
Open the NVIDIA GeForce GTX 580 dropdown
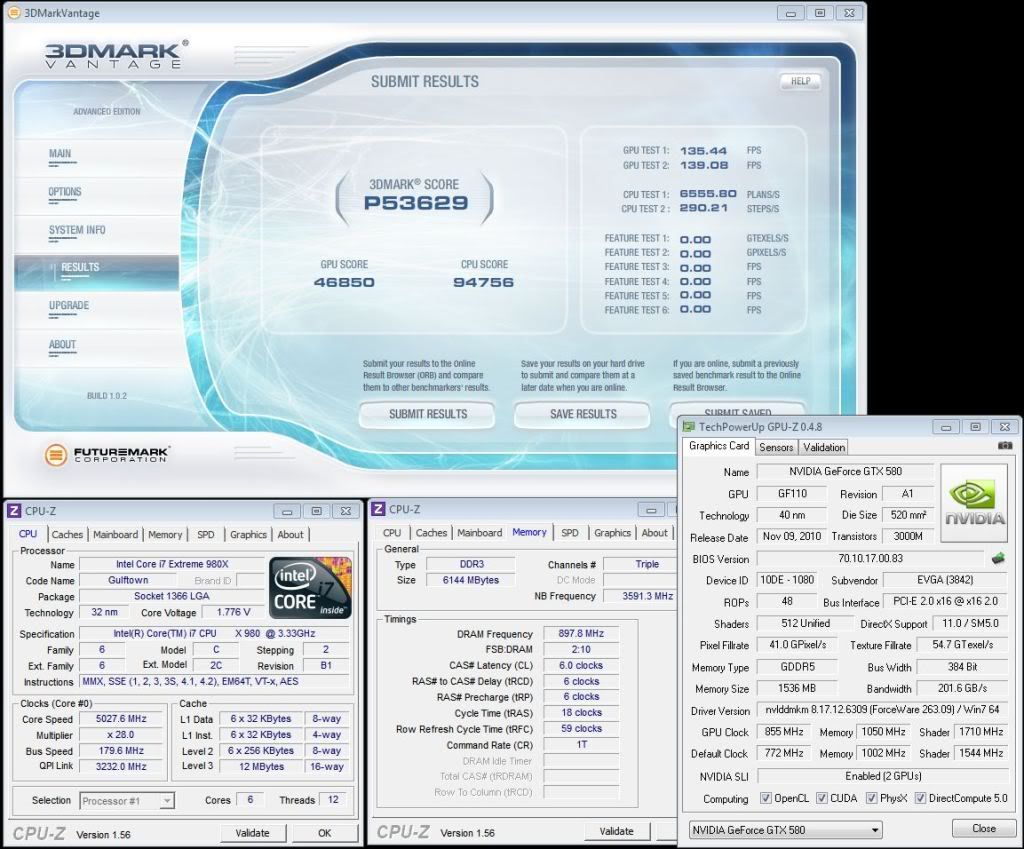(786, 829)
